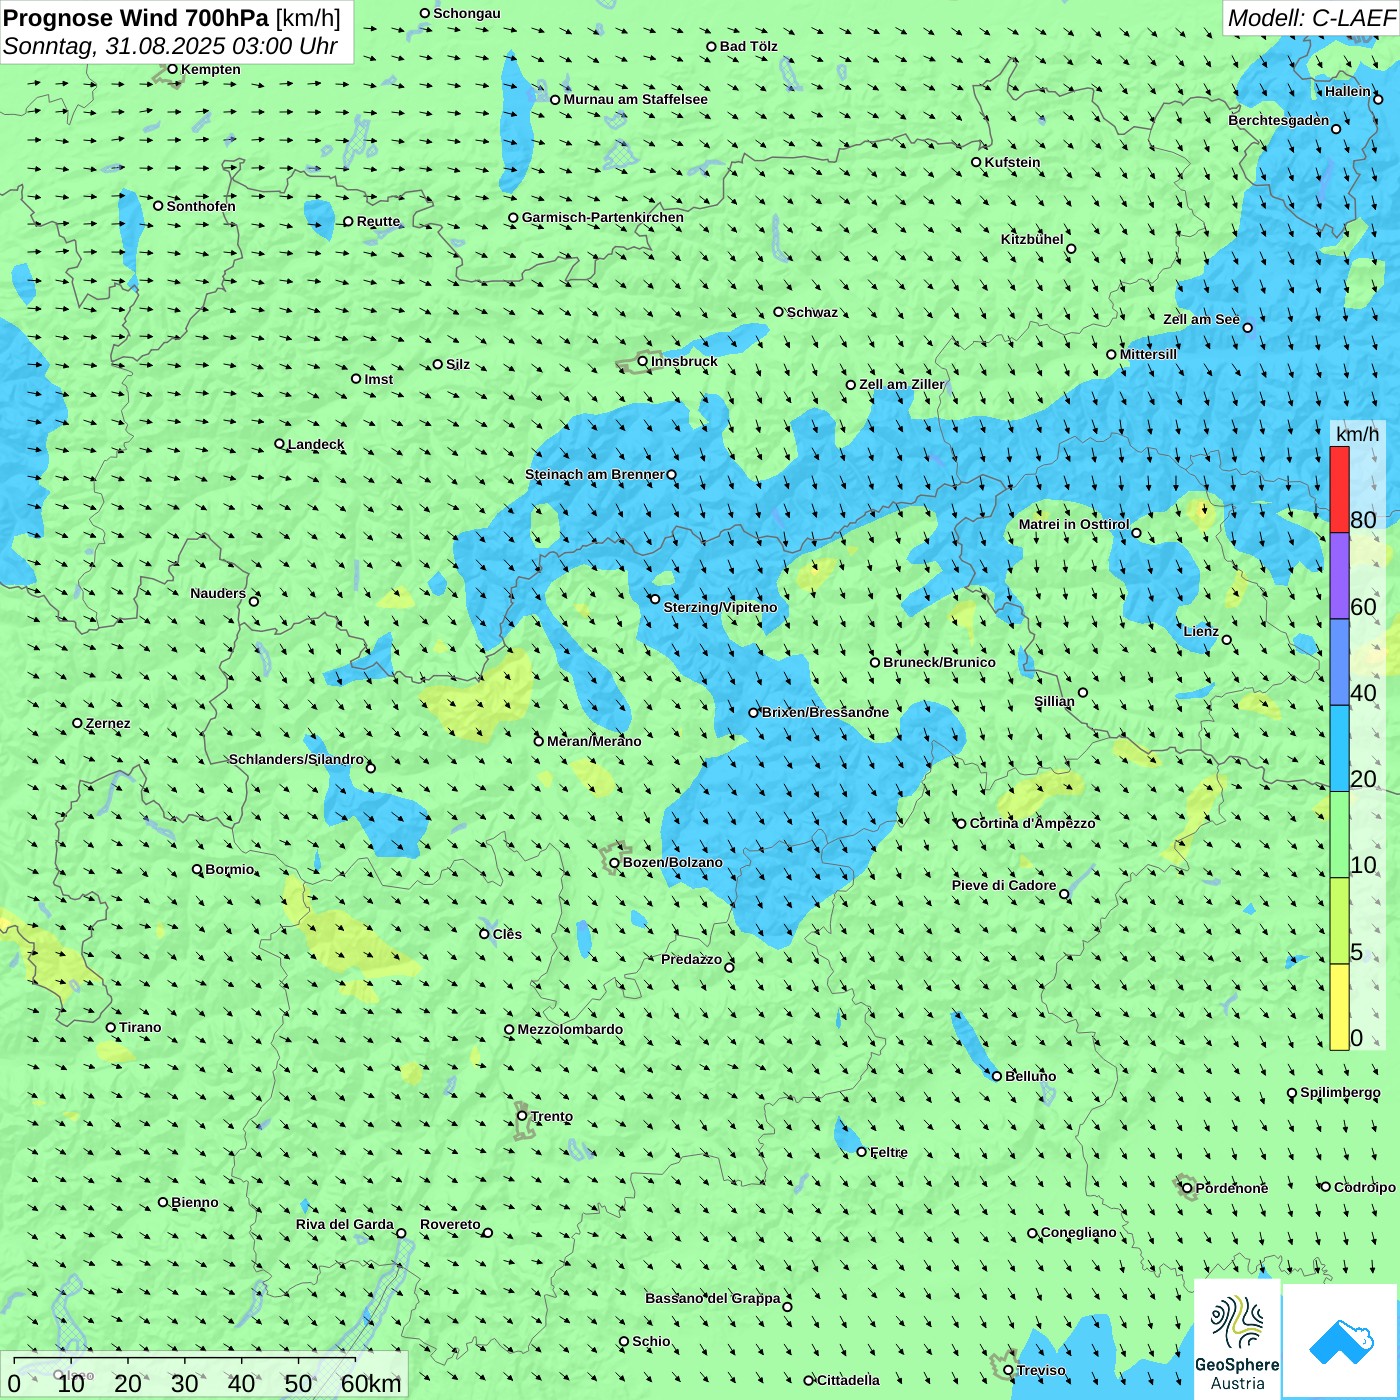Choose the green legend segment between 10 and 20
The image size is (1400, 1400).
point(1339,835)
